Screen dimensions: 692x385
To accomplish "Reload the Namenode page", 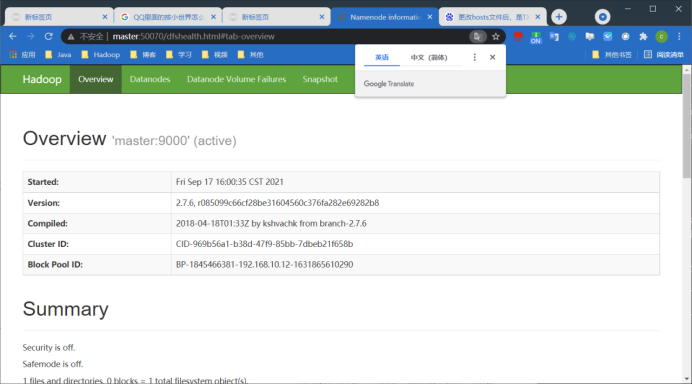I will pos(49,37).
